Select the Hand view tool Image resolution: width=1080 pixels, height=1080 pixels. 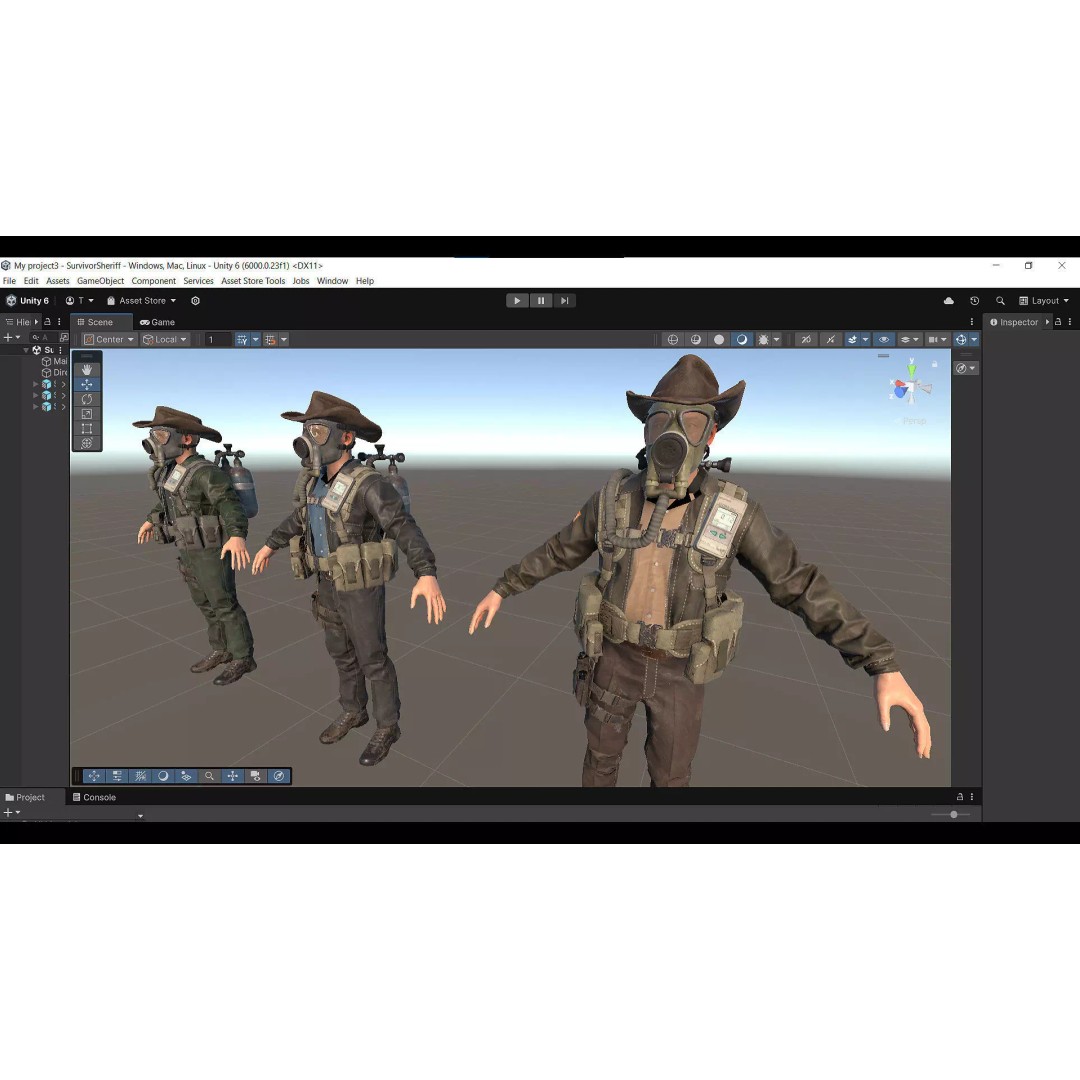point(87,370)
